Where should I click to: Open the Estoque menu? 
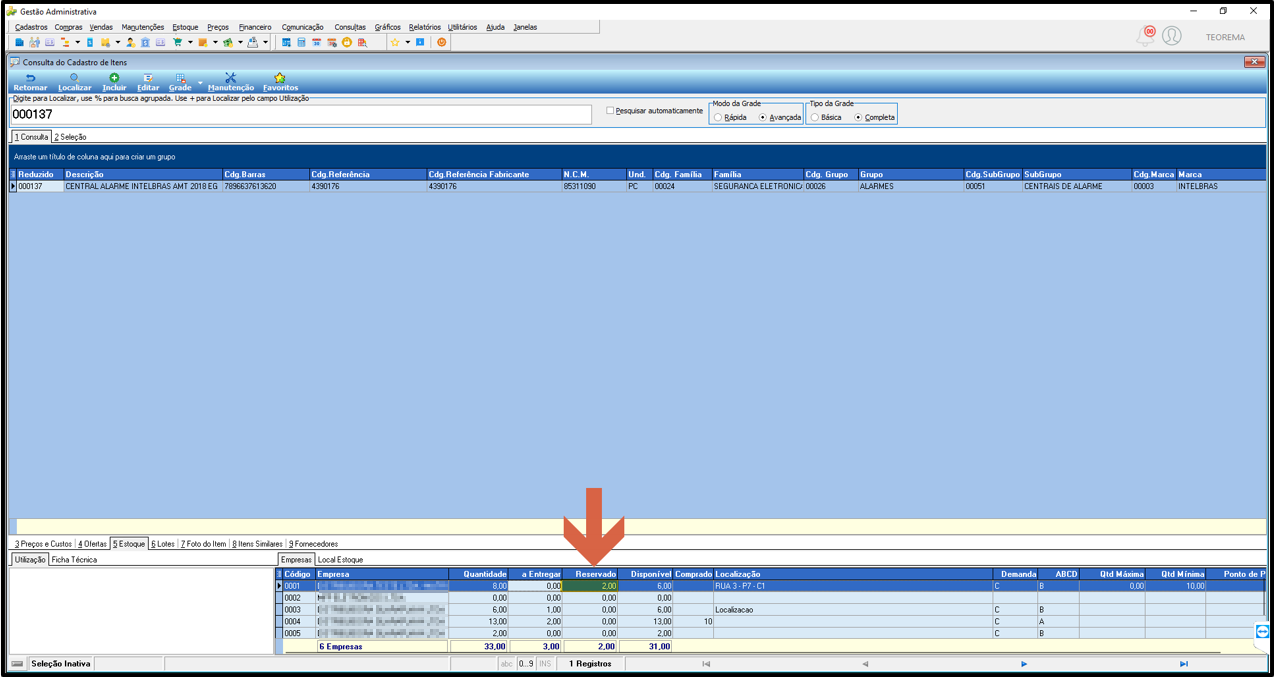185,27
